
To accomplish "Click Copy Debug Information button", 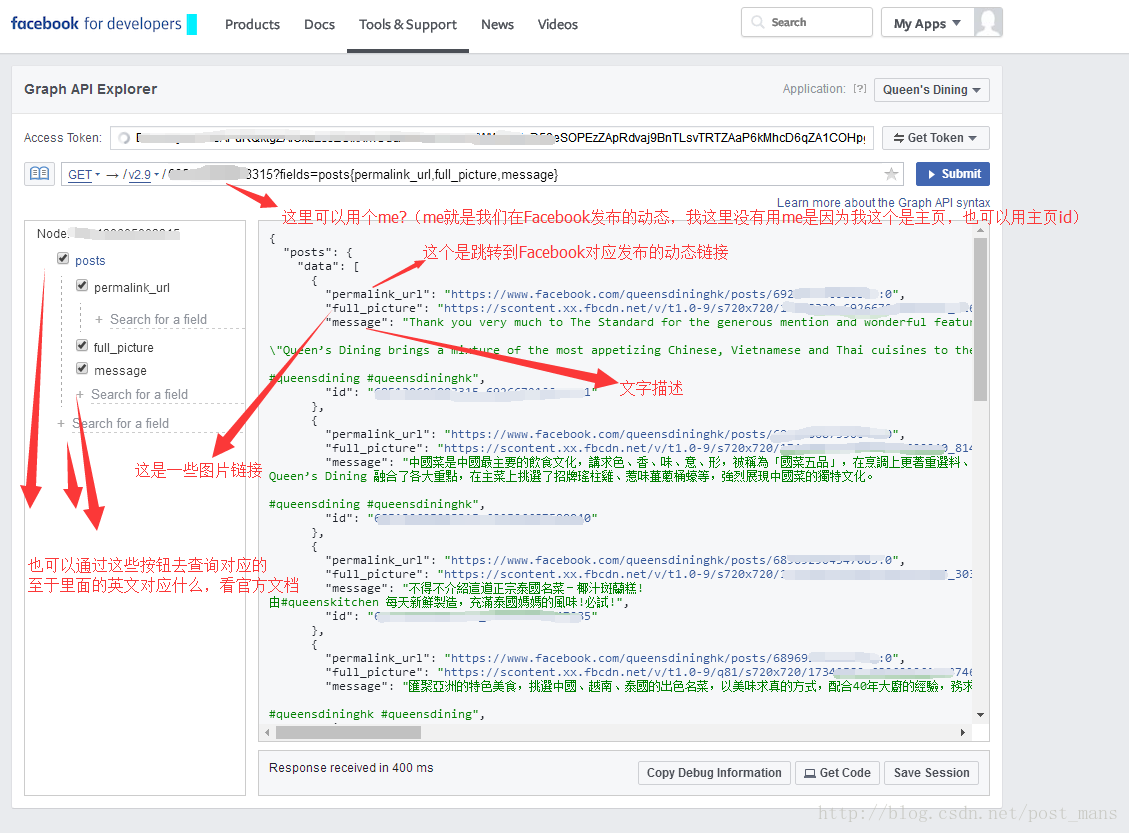I will coord(714,773).
